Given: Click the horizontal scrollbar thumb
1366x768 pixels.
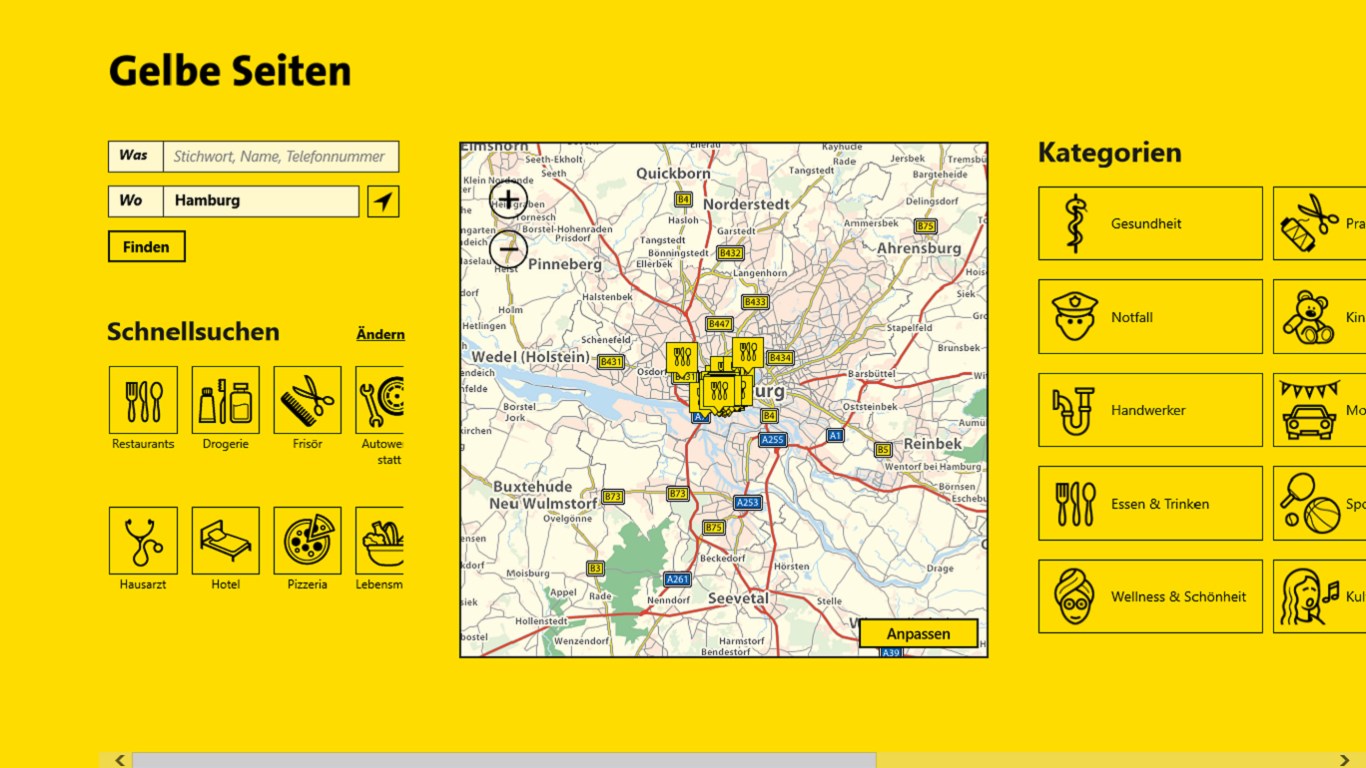Looking at the screenshot, I should point(504,760).
